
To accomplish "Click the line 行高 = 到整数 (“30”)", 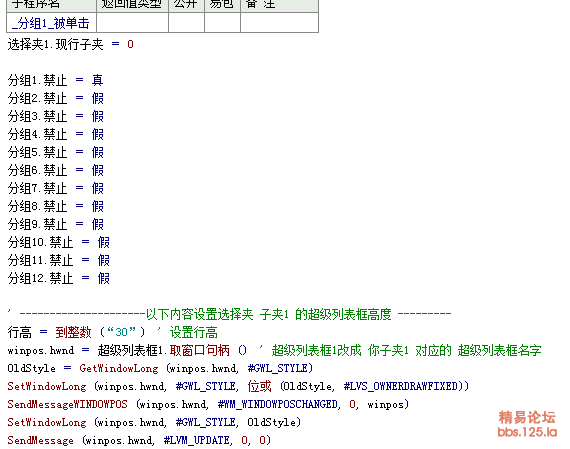I will pyautogui.click(x=76, y=332).
